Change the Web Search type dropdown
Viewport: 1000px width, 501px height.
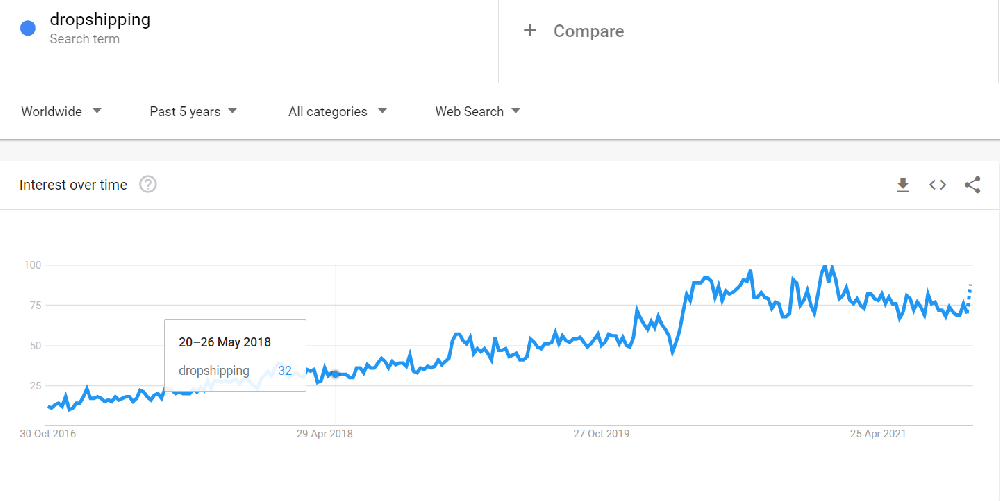pyautogui.click(x=478, y=112)
